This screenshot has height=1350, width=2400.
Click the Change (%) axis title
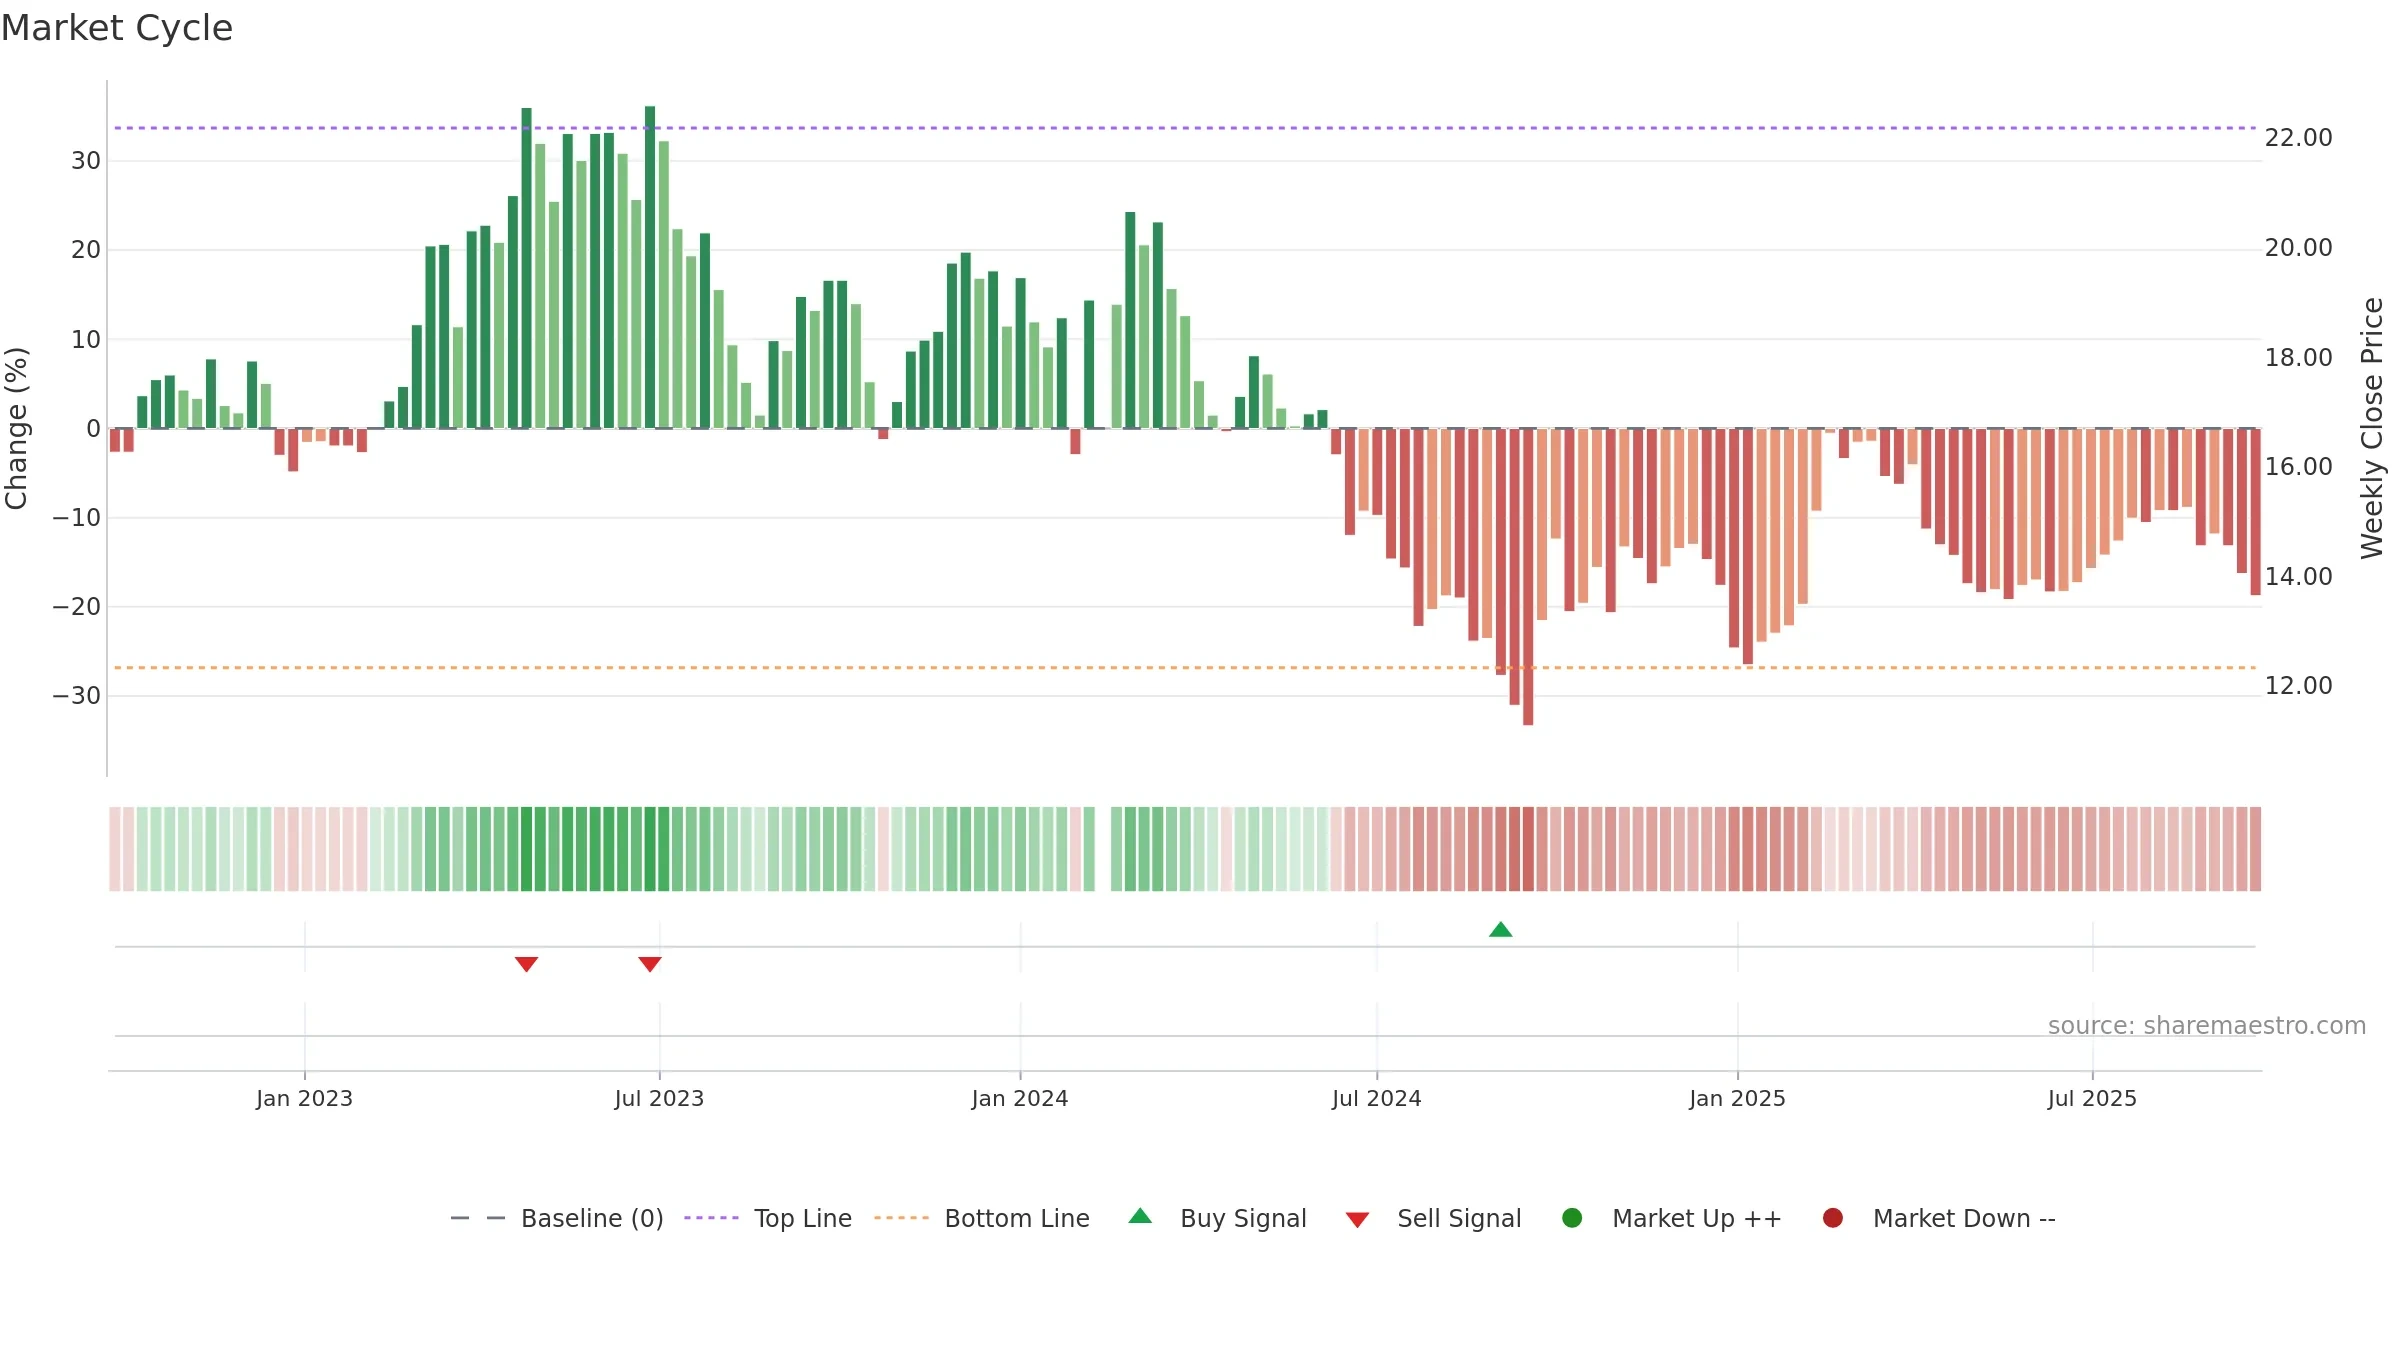click(16, 428)
